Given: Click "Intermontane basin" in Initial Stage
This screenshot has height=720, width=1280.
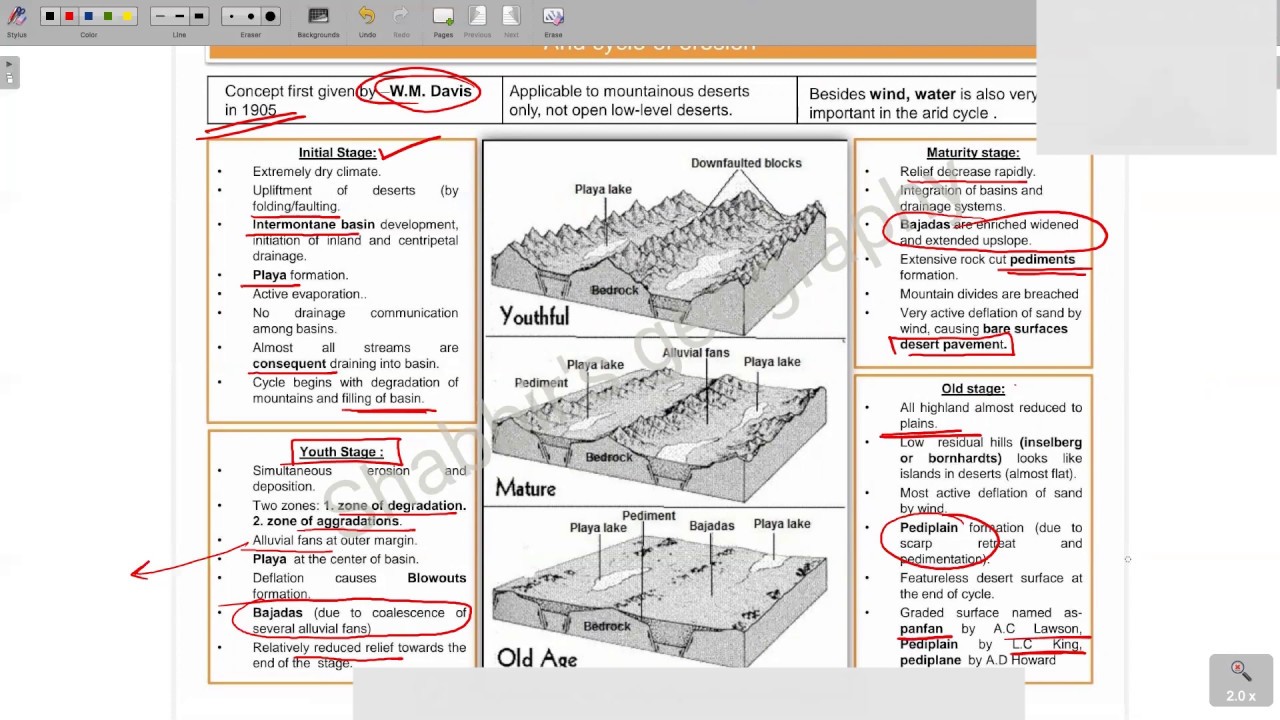Looking at the screenshot, I should coord(314,225).
